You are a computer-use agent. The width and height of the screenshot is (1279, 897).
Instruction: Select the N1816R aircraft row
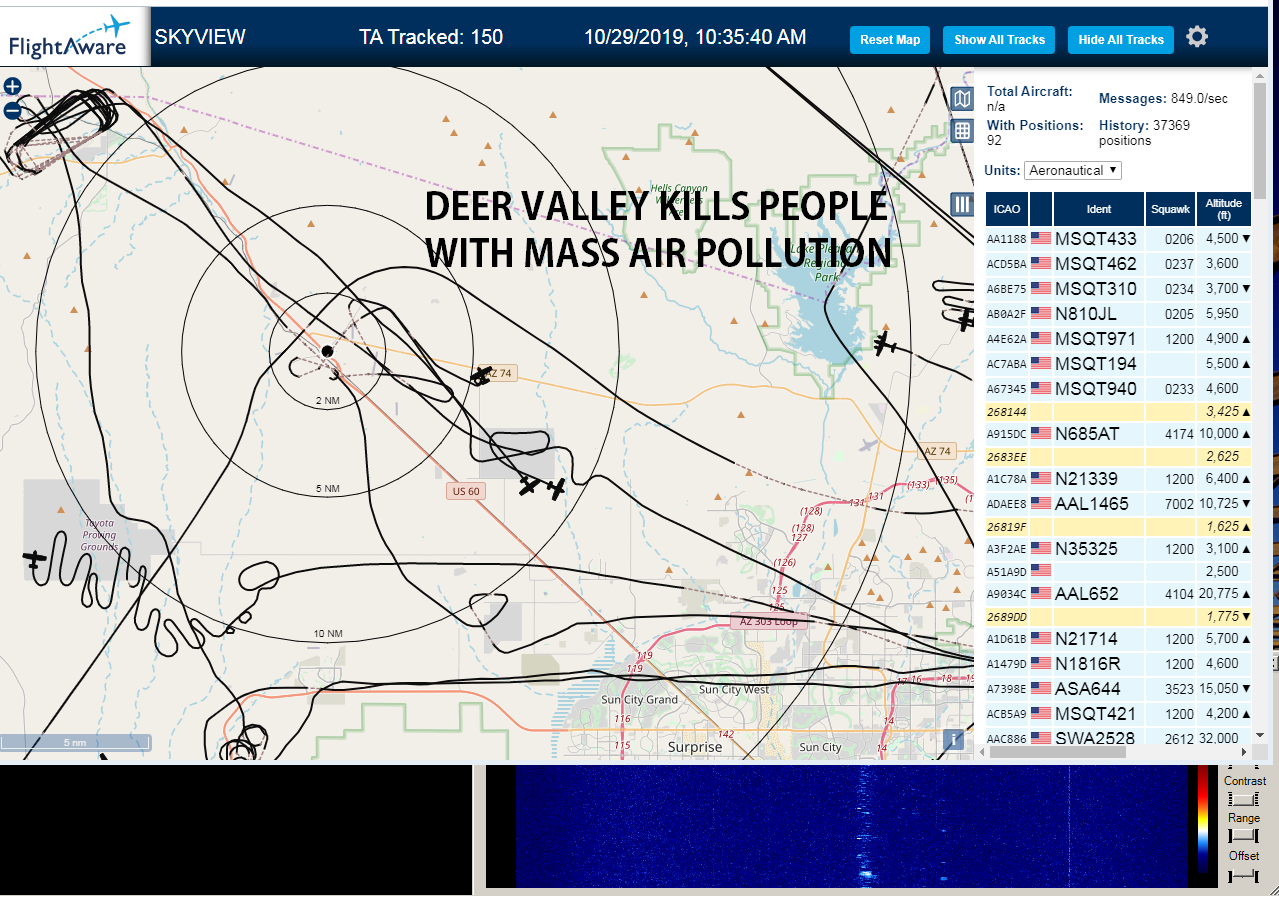coord(1119,664)
